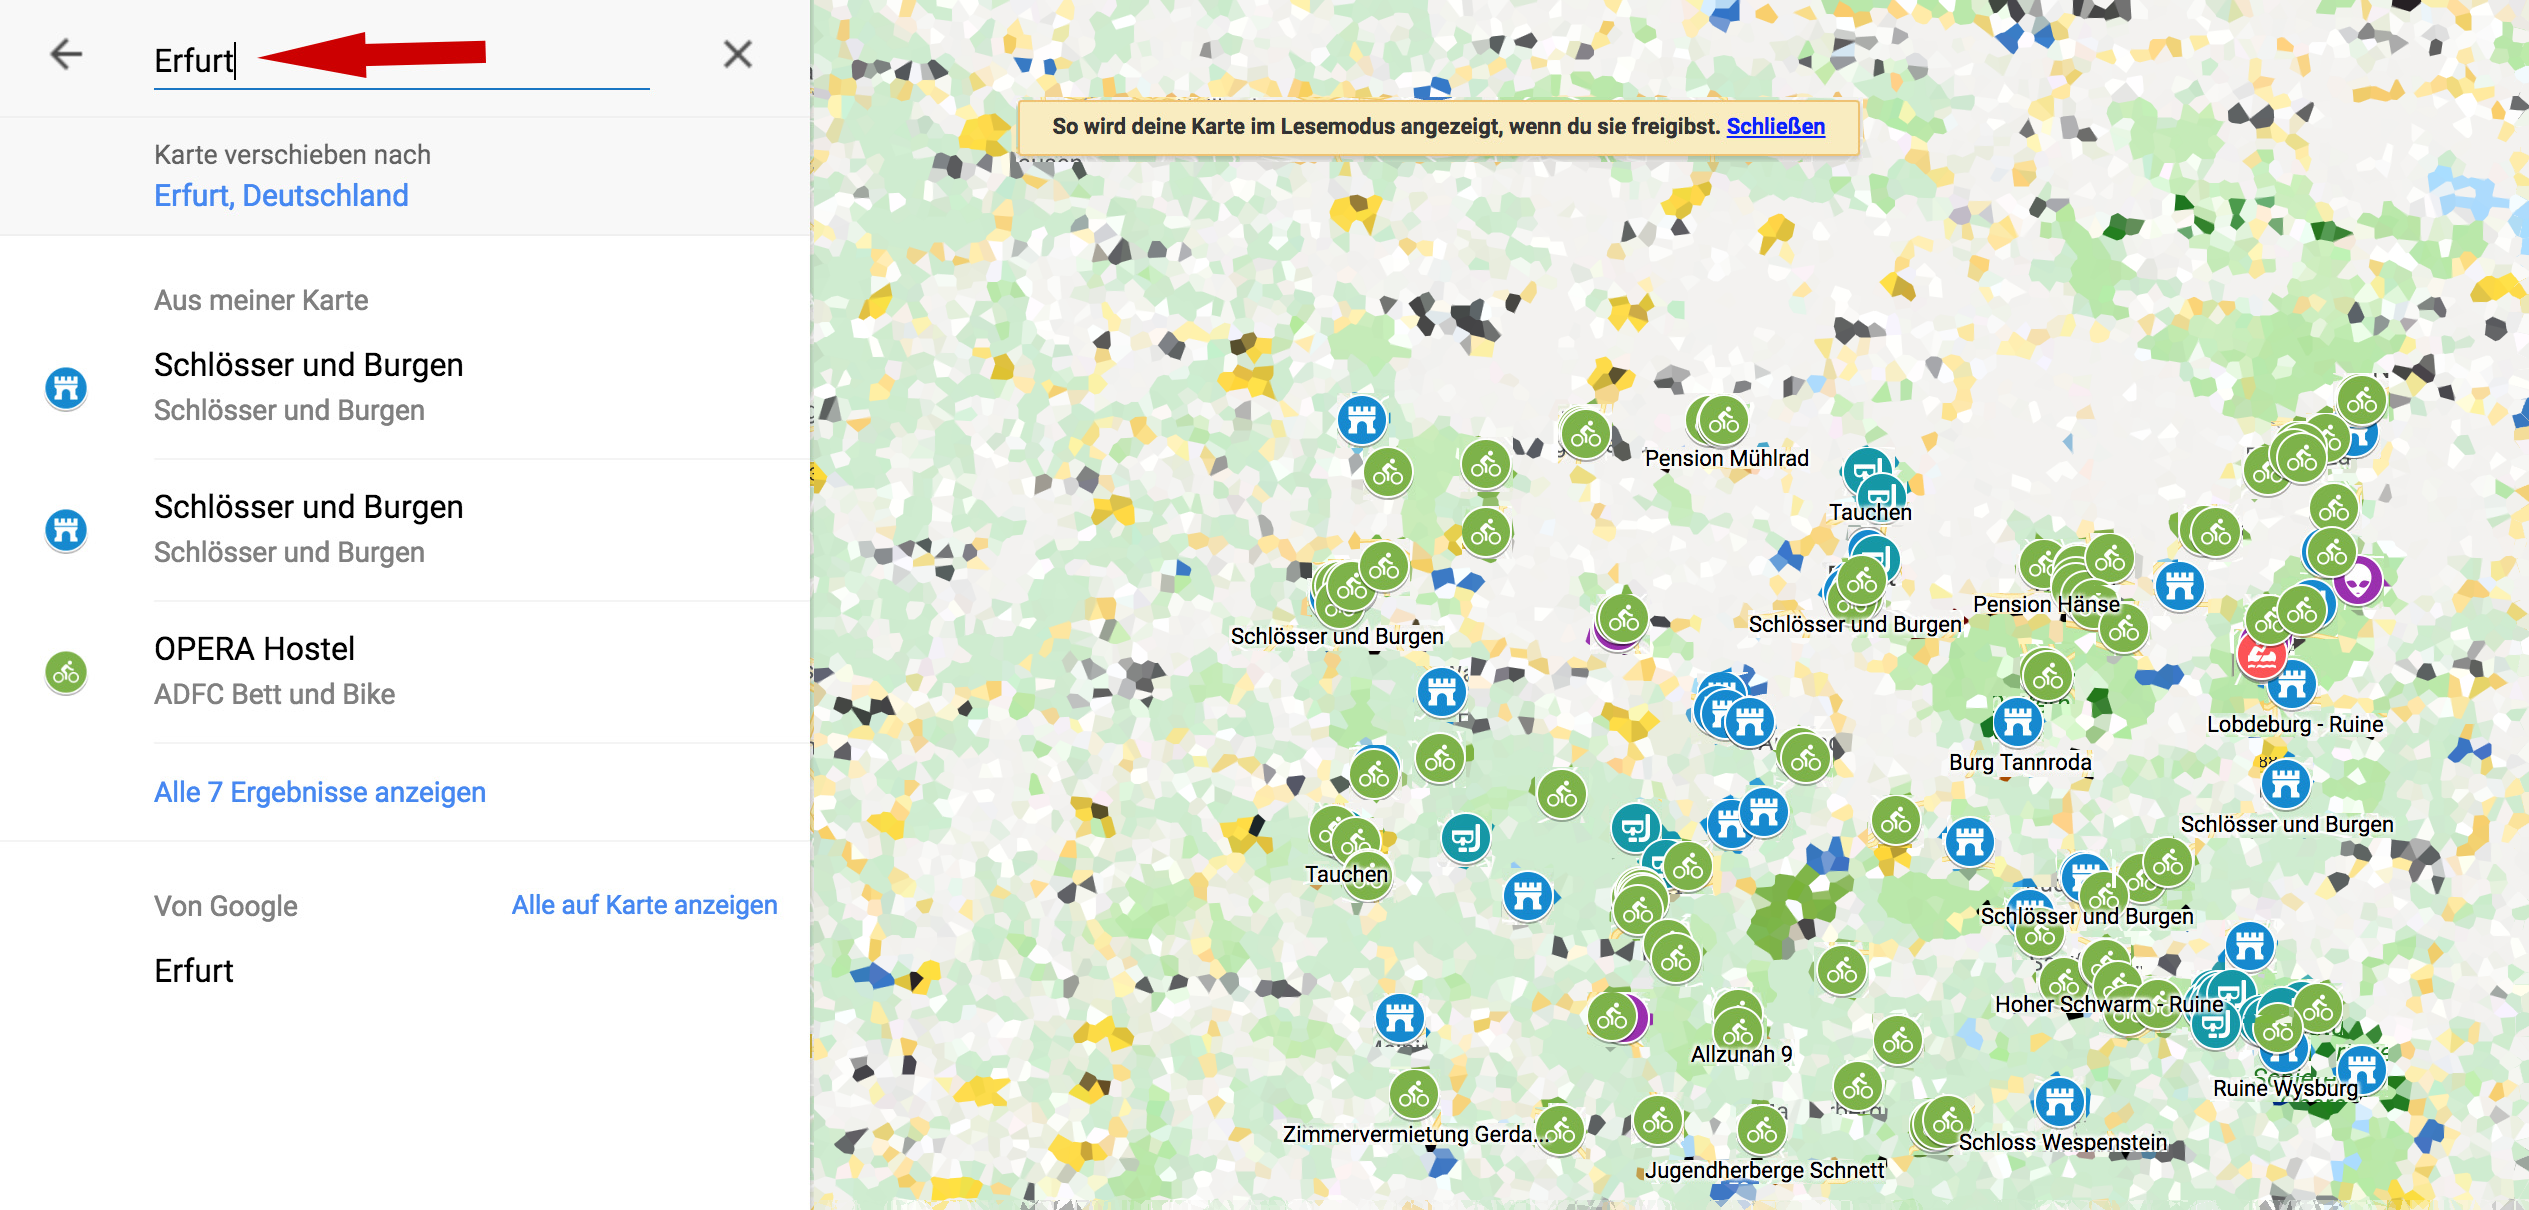
Task: Click Alle 7 Ergebnisse anzeigen link
Action: point(319,792)
